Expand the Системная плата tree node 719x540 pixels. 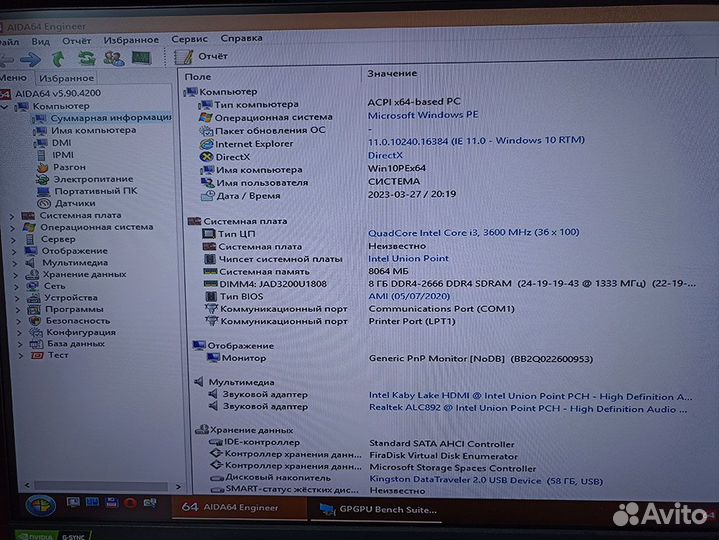[12, 216]
